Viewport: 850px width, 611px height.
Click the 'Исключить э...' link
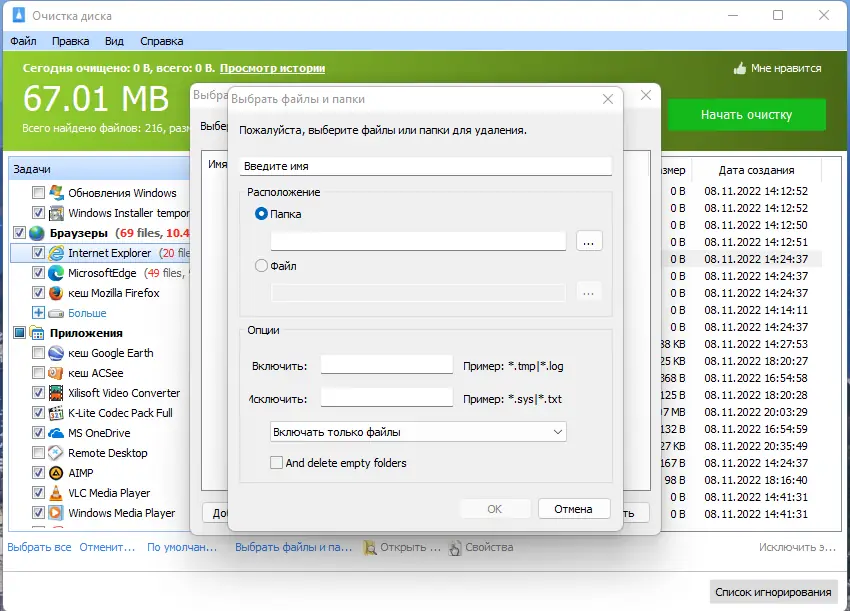[x=797, y=548]
